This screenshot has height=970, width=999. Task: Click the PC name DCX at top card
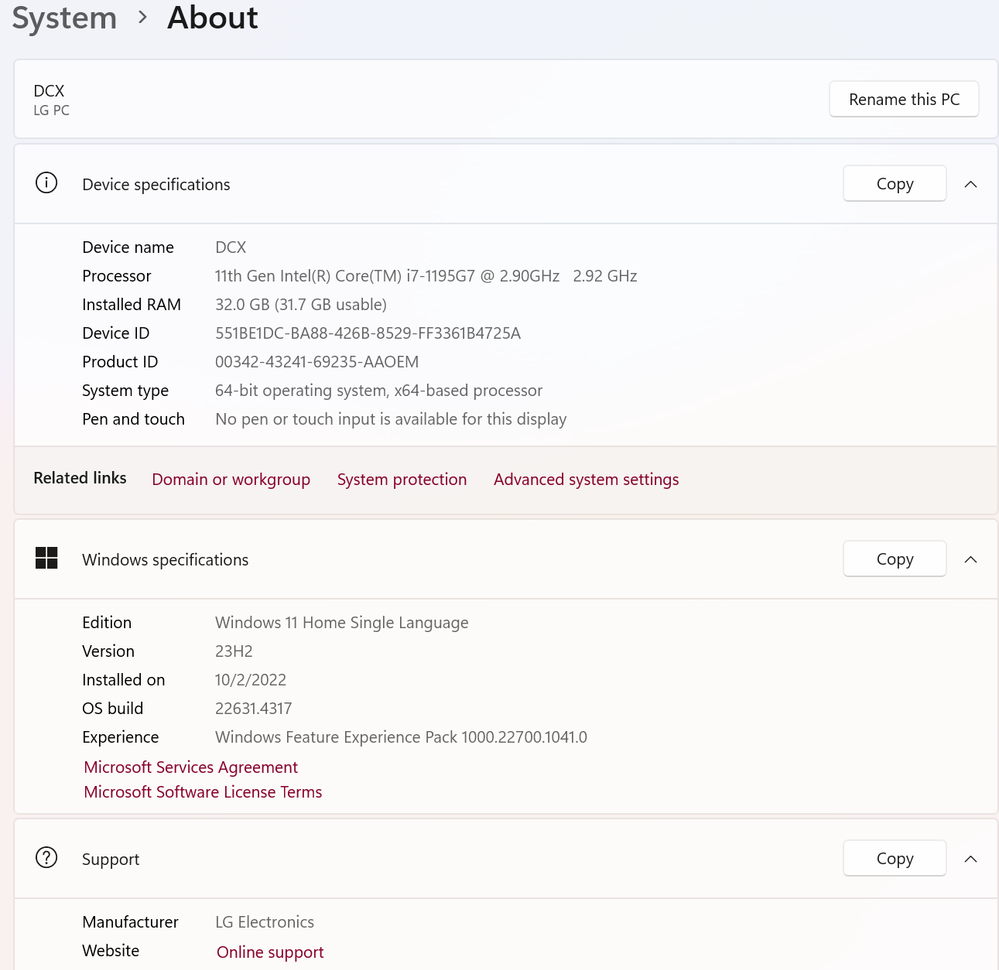coord(48,91)
